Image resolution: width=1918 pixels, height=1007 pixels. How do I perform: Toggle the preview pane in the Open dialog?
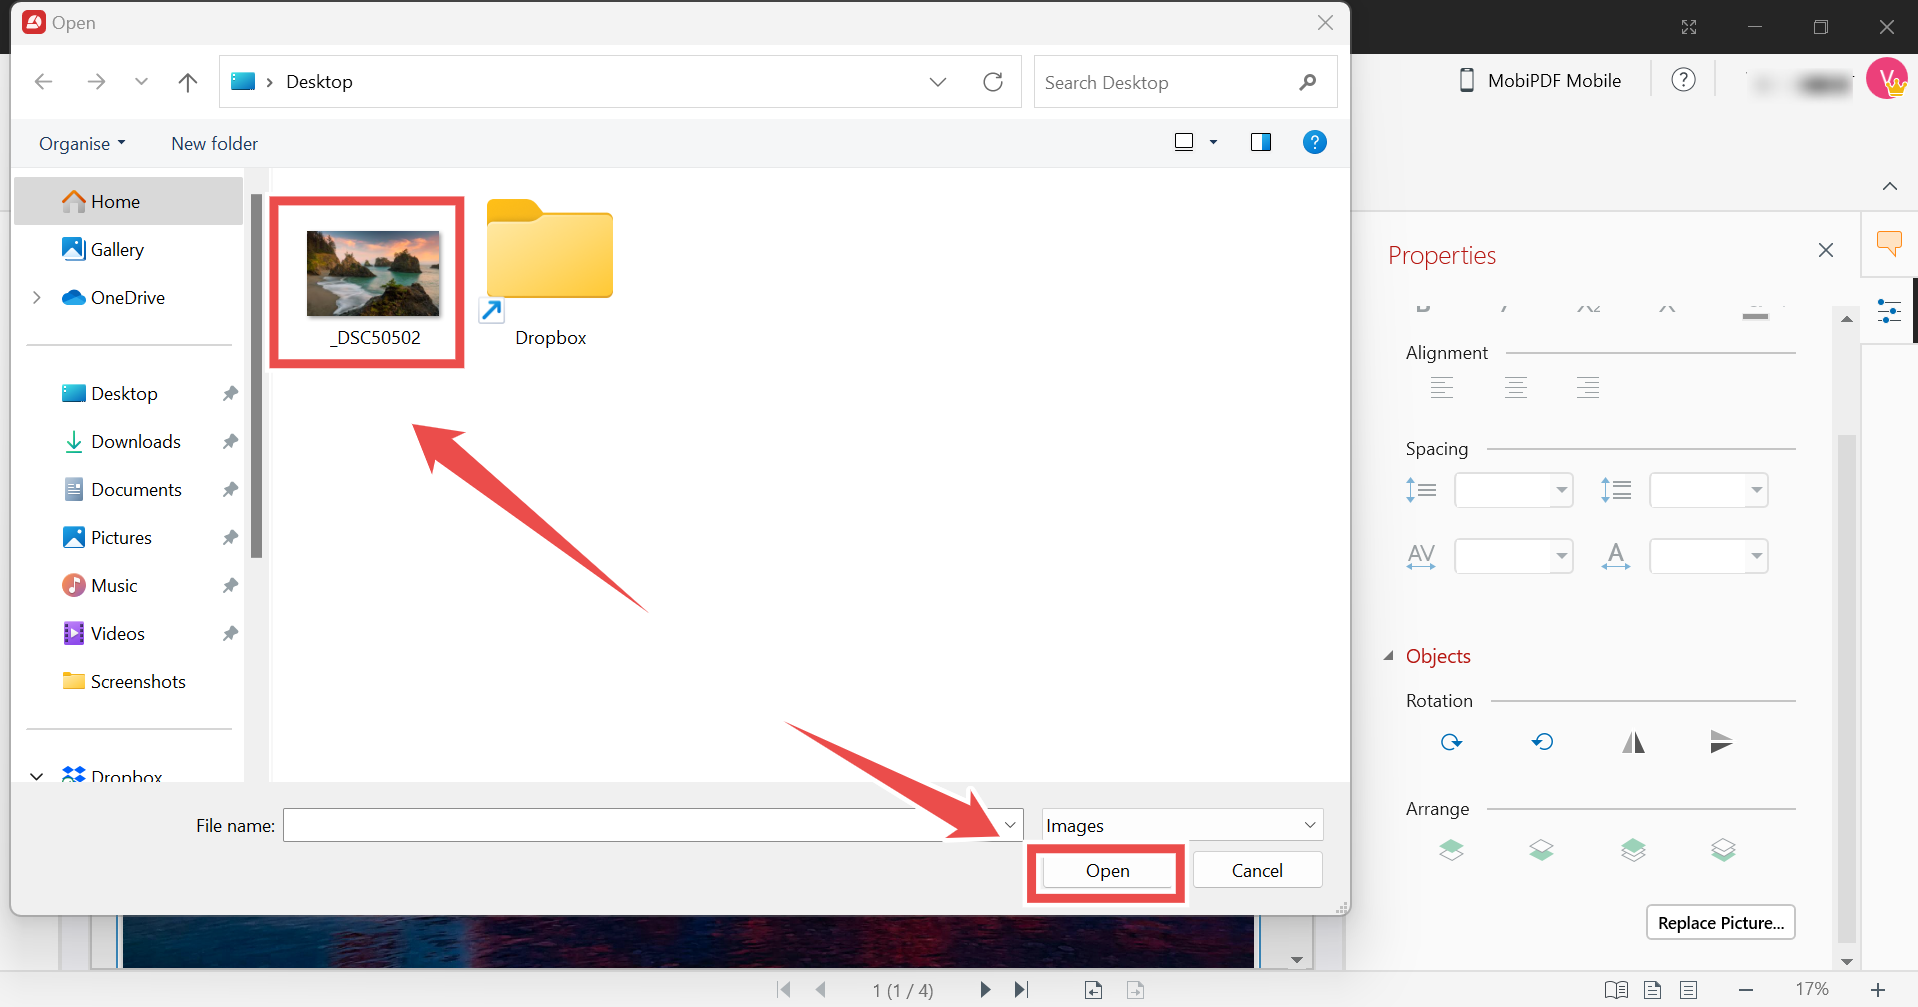[1260, 141]
